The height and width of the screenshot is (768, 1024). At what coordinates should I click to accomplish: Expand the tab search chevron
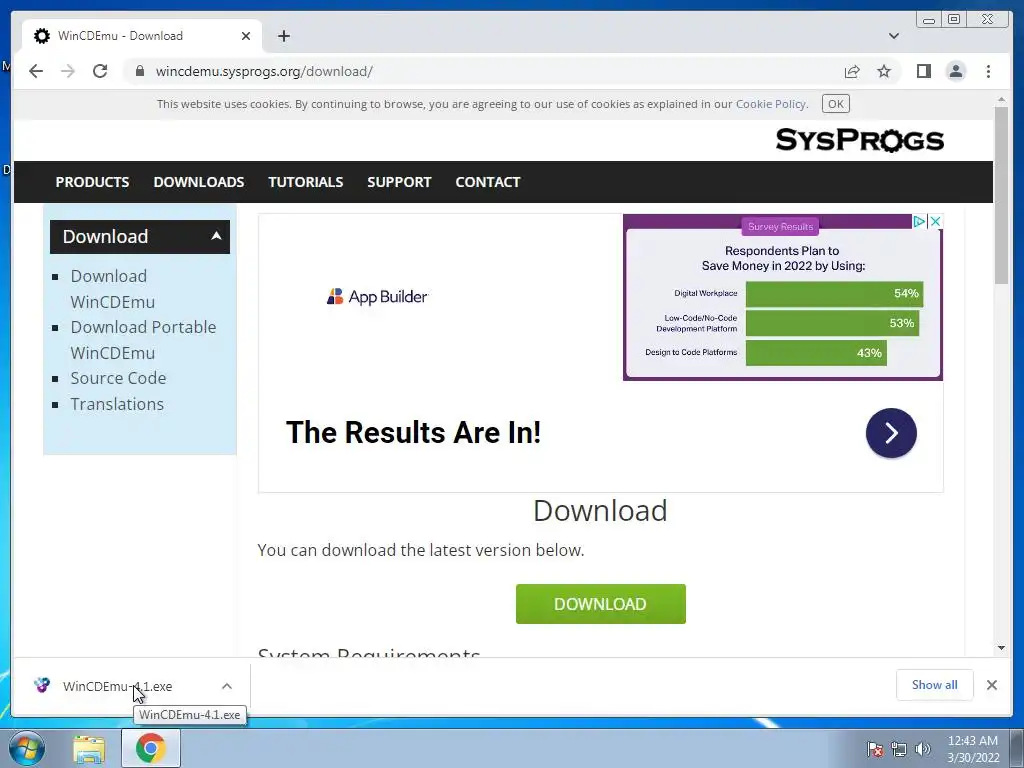893,36
